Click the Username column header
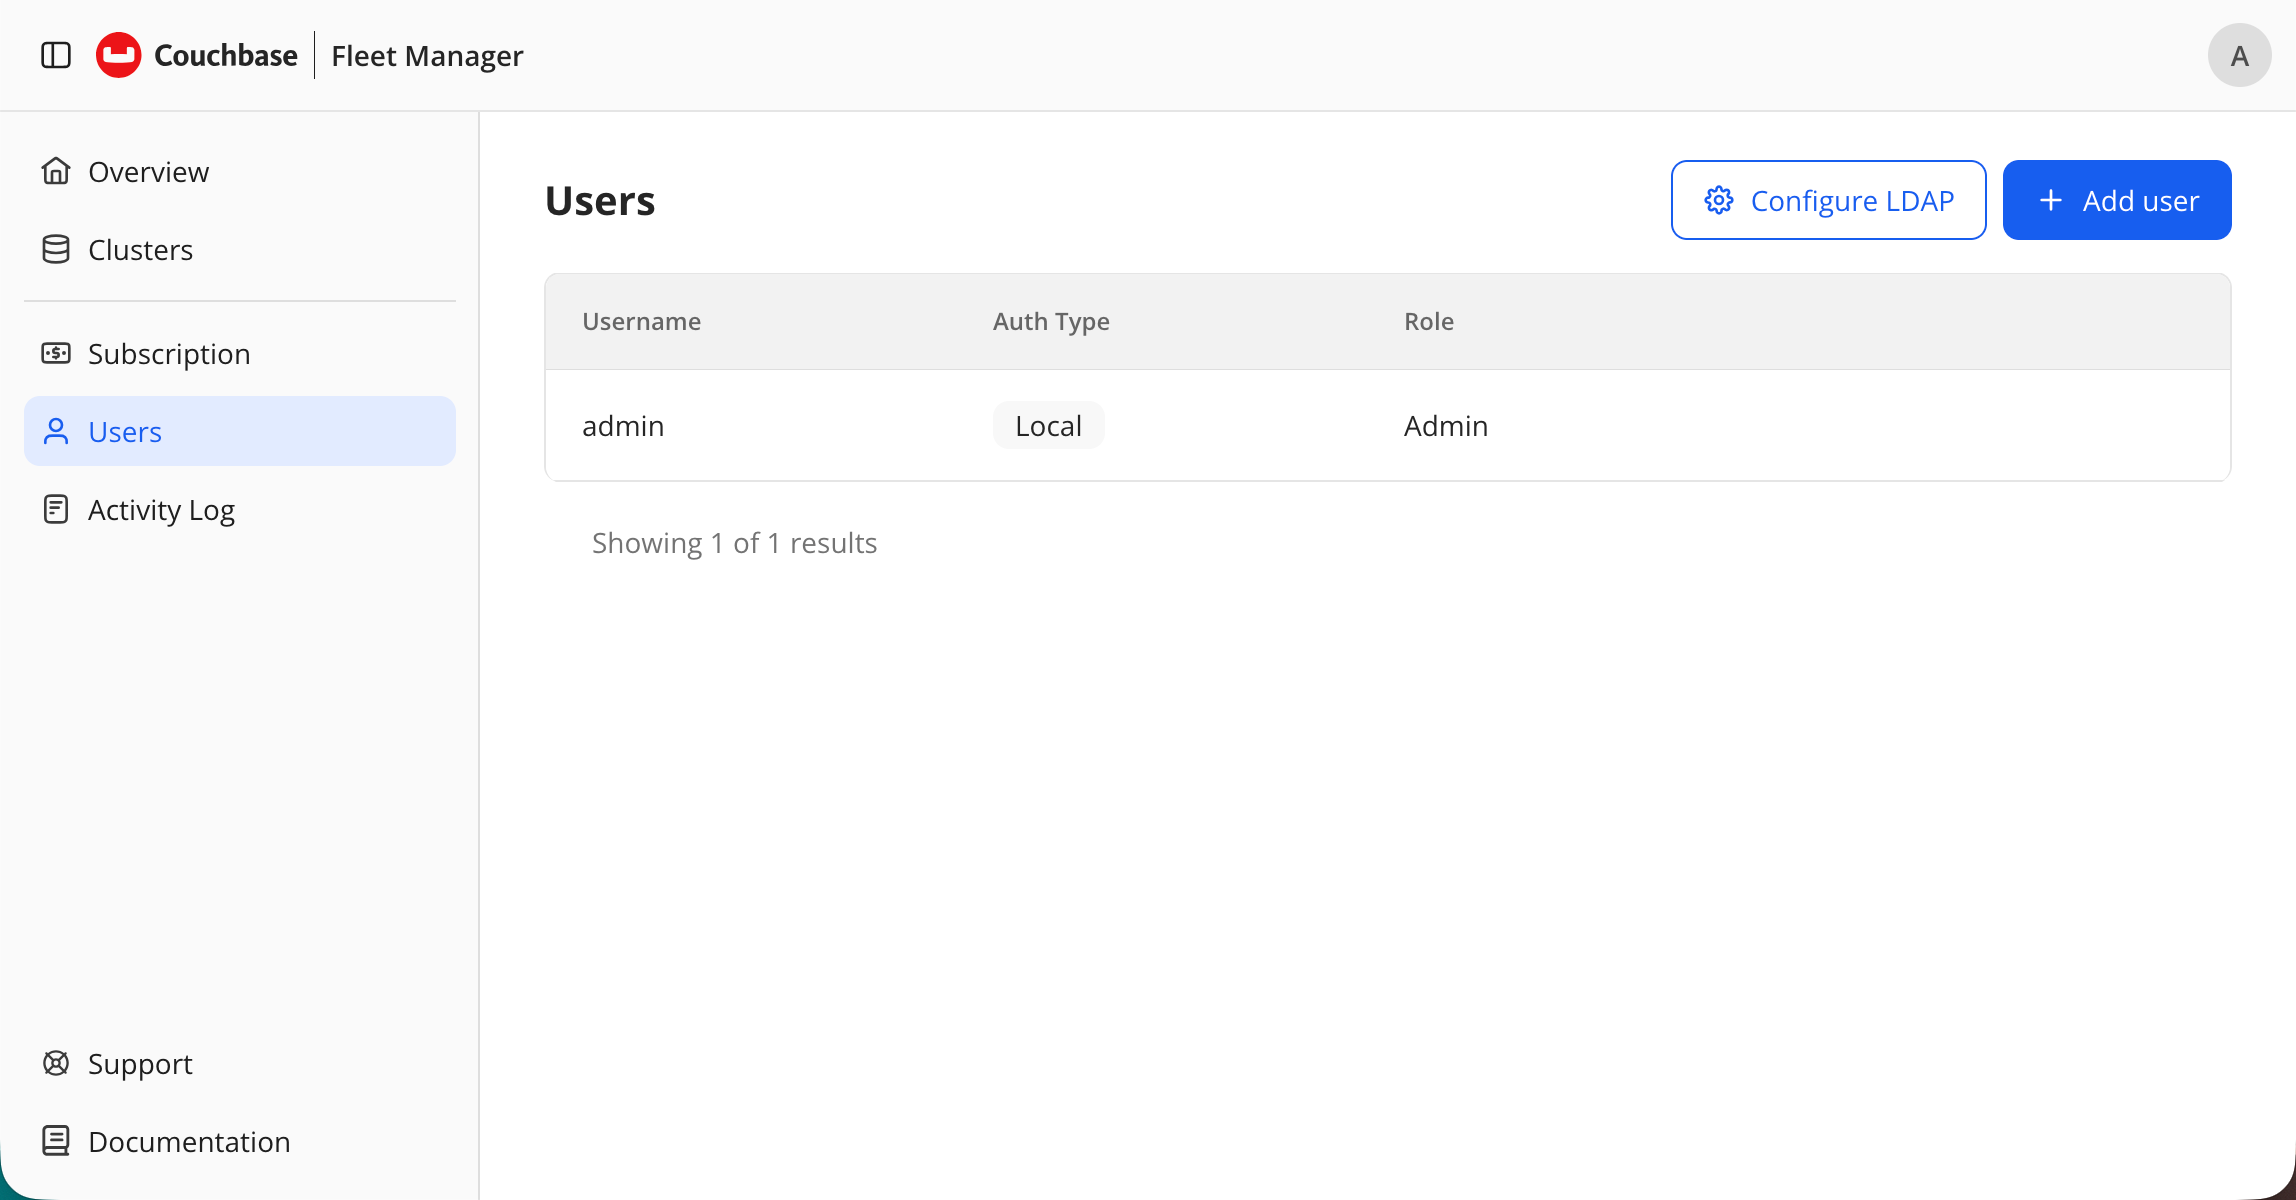The height and width of the screenshot is (1200, 2296). coord(641,321)
